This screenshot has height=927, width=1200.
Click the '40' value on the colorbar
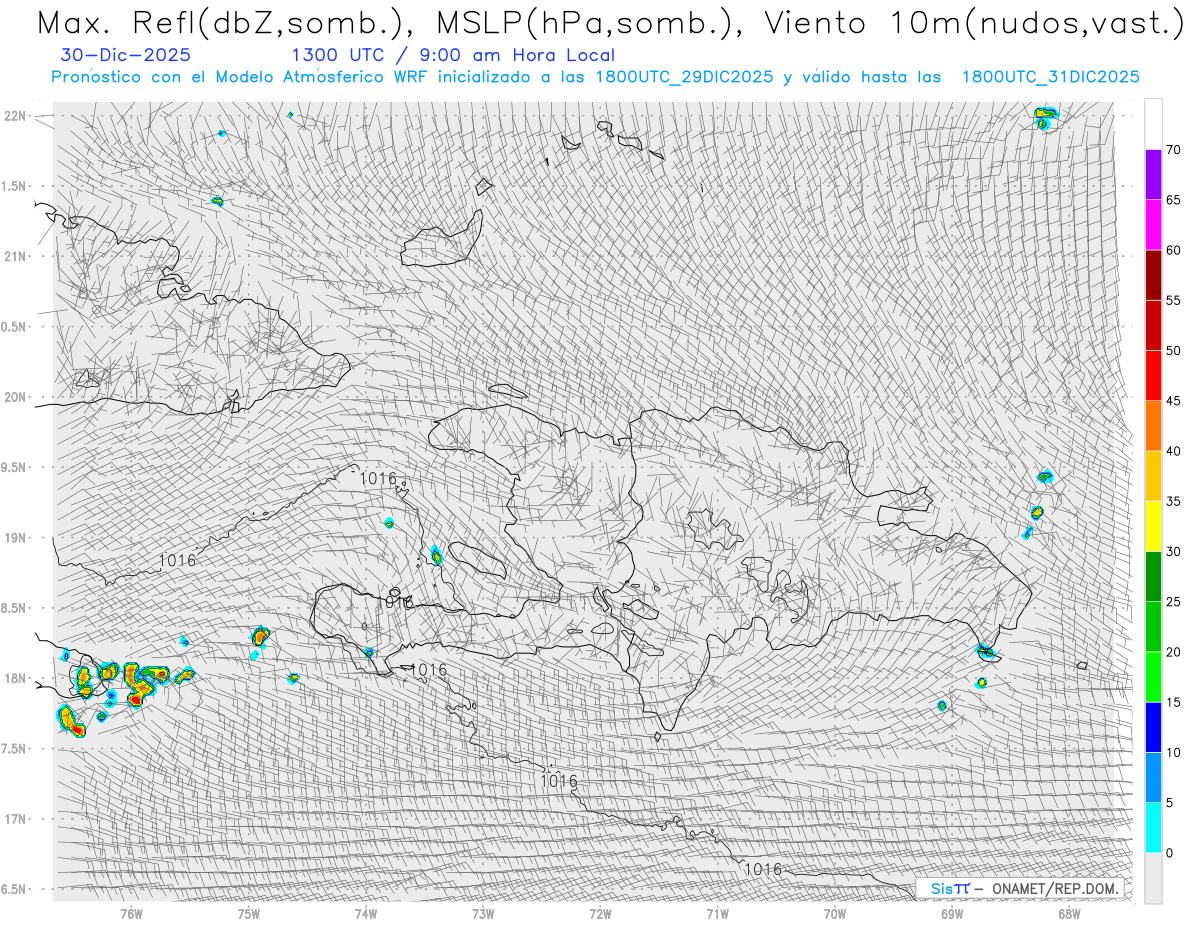(1174, 451)
